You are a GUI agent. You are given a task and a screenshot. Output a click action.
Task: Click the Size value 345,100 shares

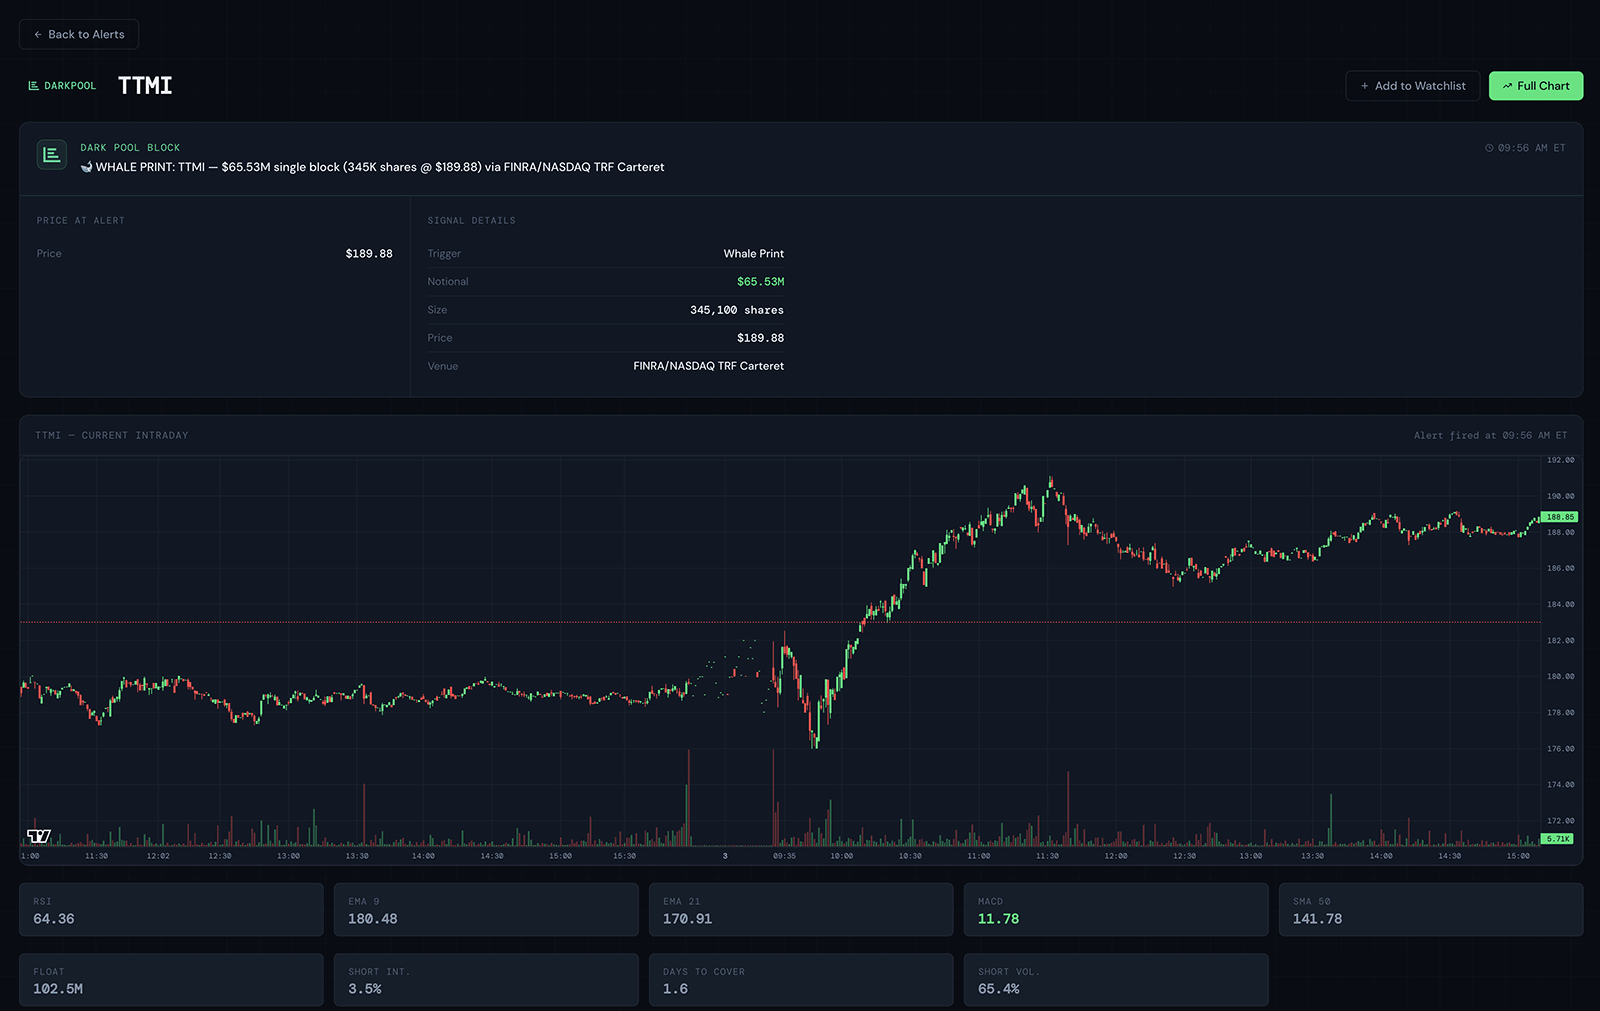[737, 310]
